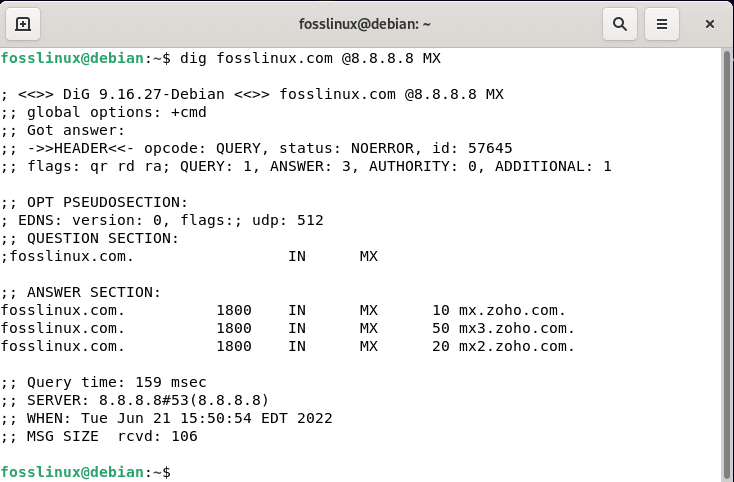
Task: Click the global options: +cmd line
Action: [103, 112]
